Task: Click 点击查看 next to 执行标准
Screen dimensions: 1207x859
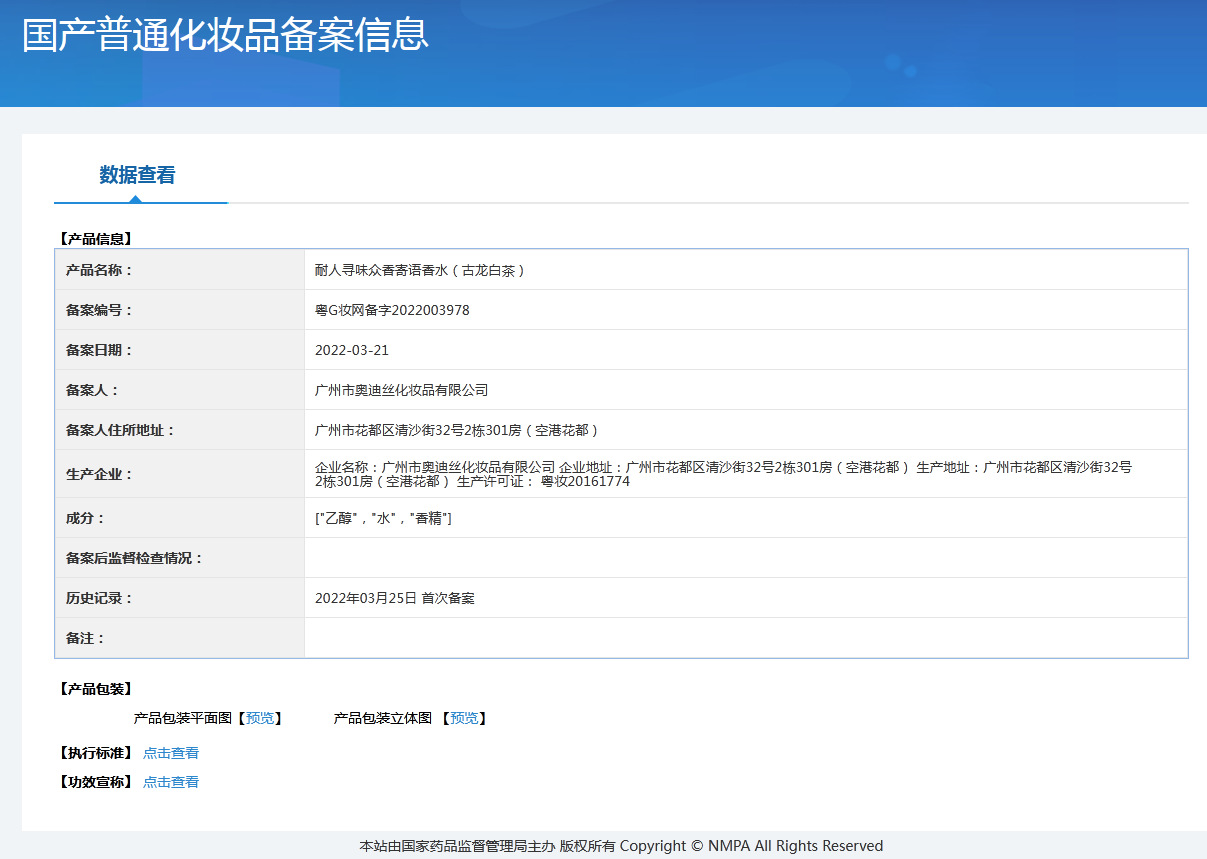Action: pyautogui.click(x=170, y=752)
